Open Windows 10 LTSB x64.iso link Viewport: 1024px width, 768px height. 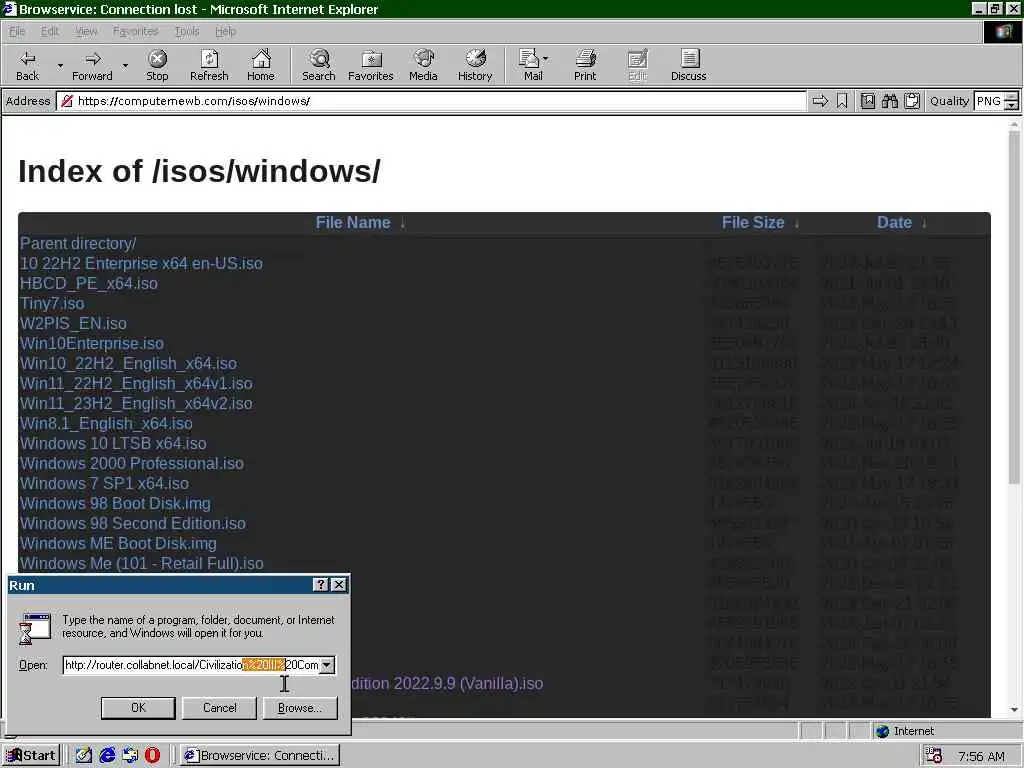tap(113, 443)
